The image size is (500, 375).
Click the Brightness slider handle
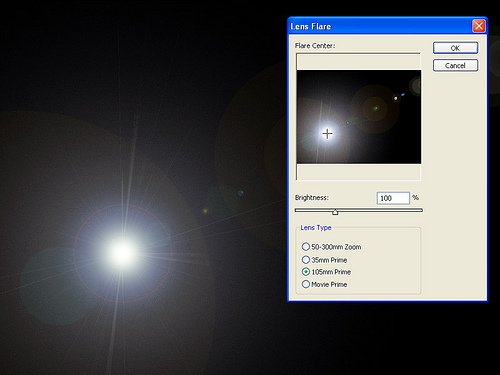pos(335,212)
